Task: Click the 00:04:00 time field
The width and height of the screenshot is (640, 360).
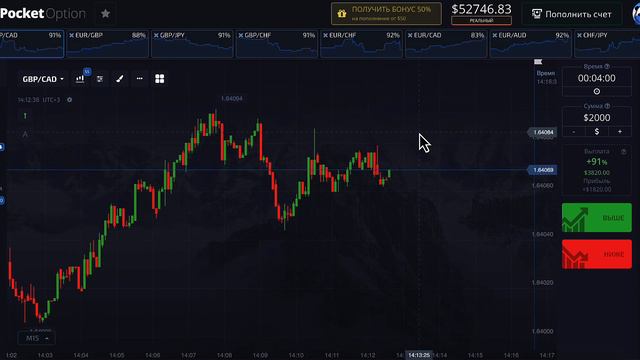Action: pyautogui.click(x=597, y=78)
